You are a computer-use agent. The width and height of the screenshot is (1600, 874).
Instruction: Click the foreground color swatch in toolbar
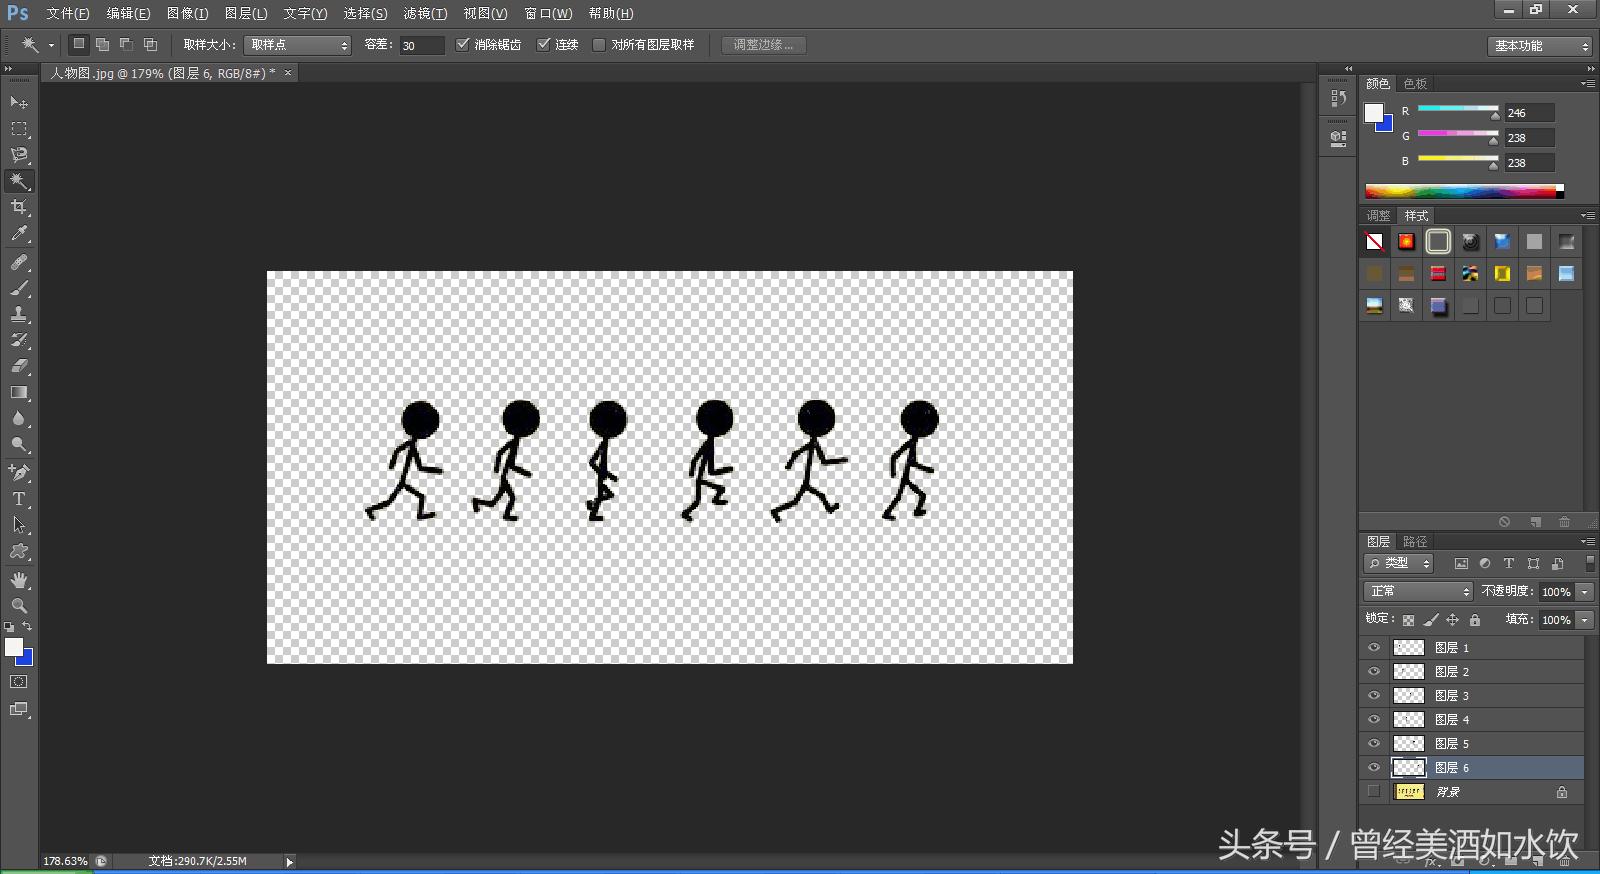[x=13, y=647]
